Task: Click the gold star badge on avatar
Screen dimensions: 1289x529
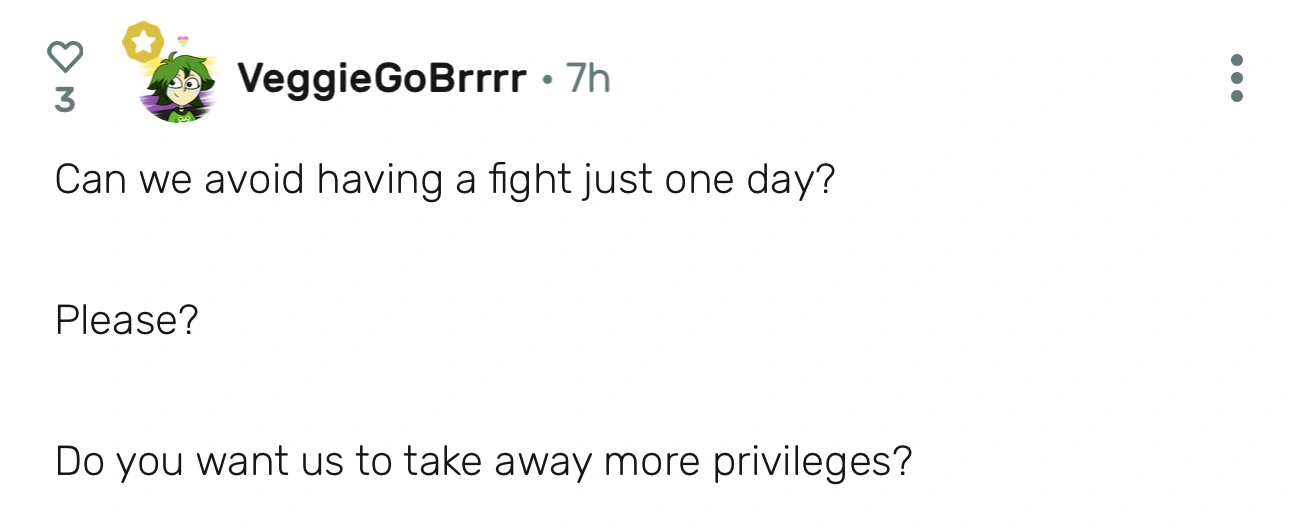Action: [x=142, y=43]
